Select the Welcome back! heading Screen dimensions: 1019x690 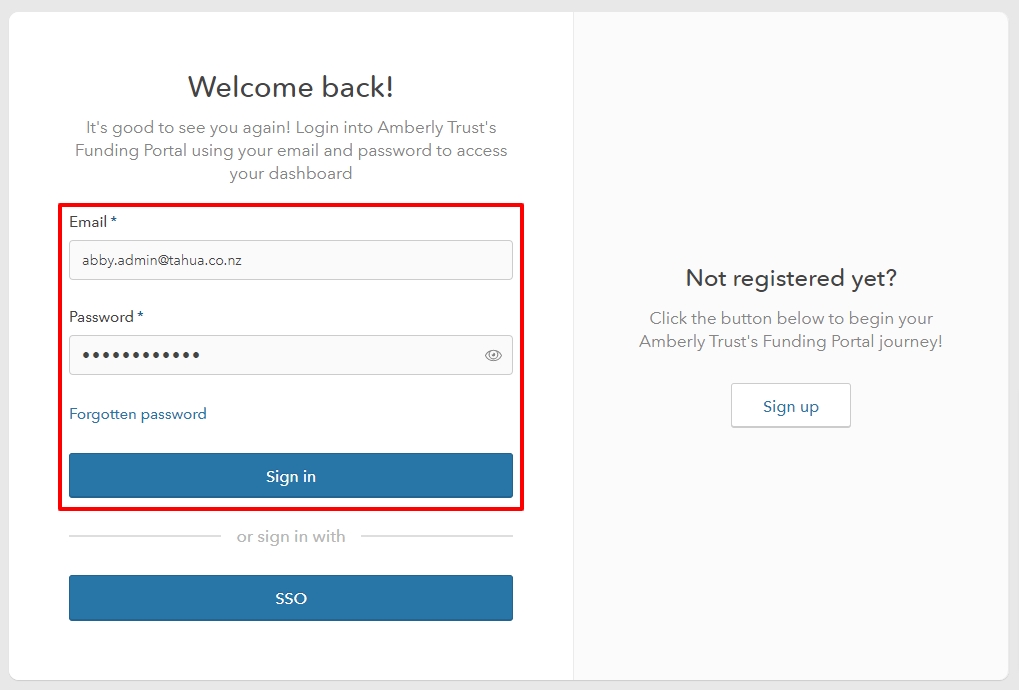[290, 87]
